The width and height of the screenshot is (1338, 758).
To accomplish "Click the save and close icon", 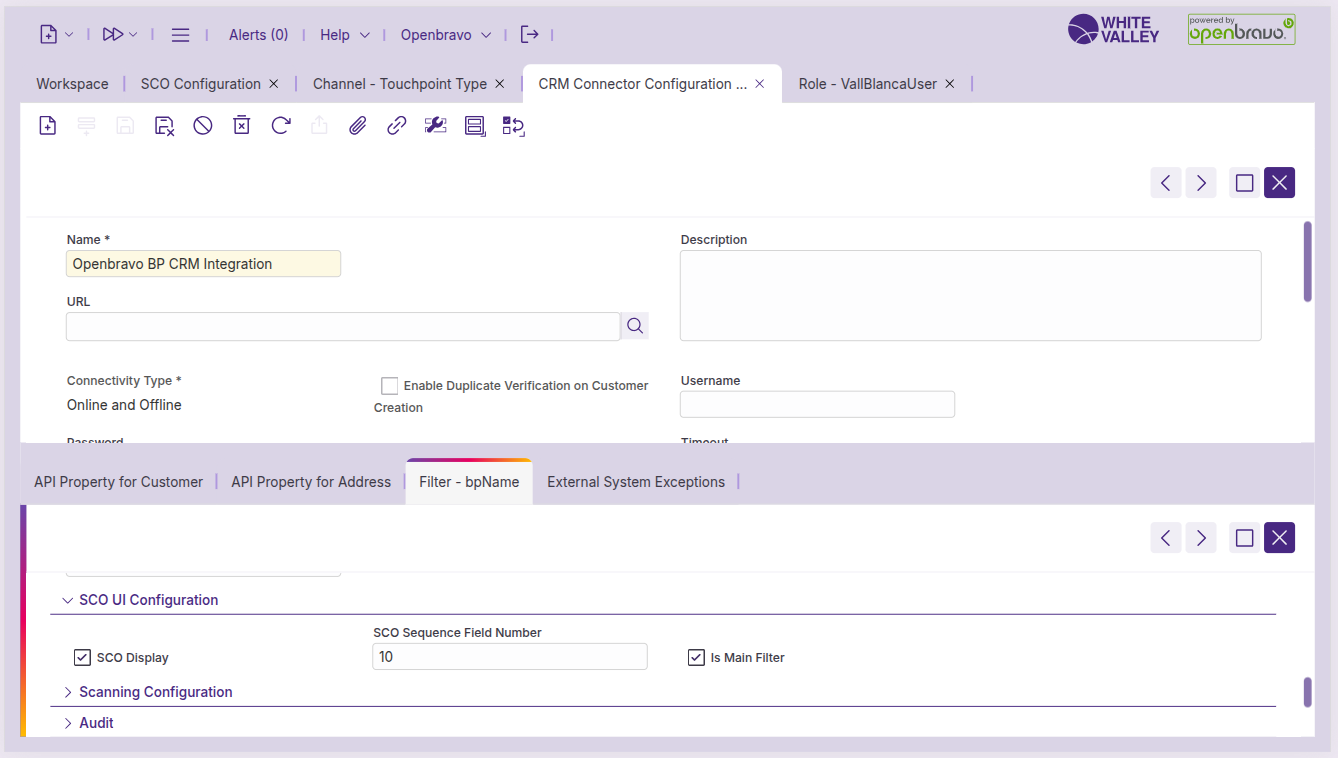I will (x=164, y=125).
